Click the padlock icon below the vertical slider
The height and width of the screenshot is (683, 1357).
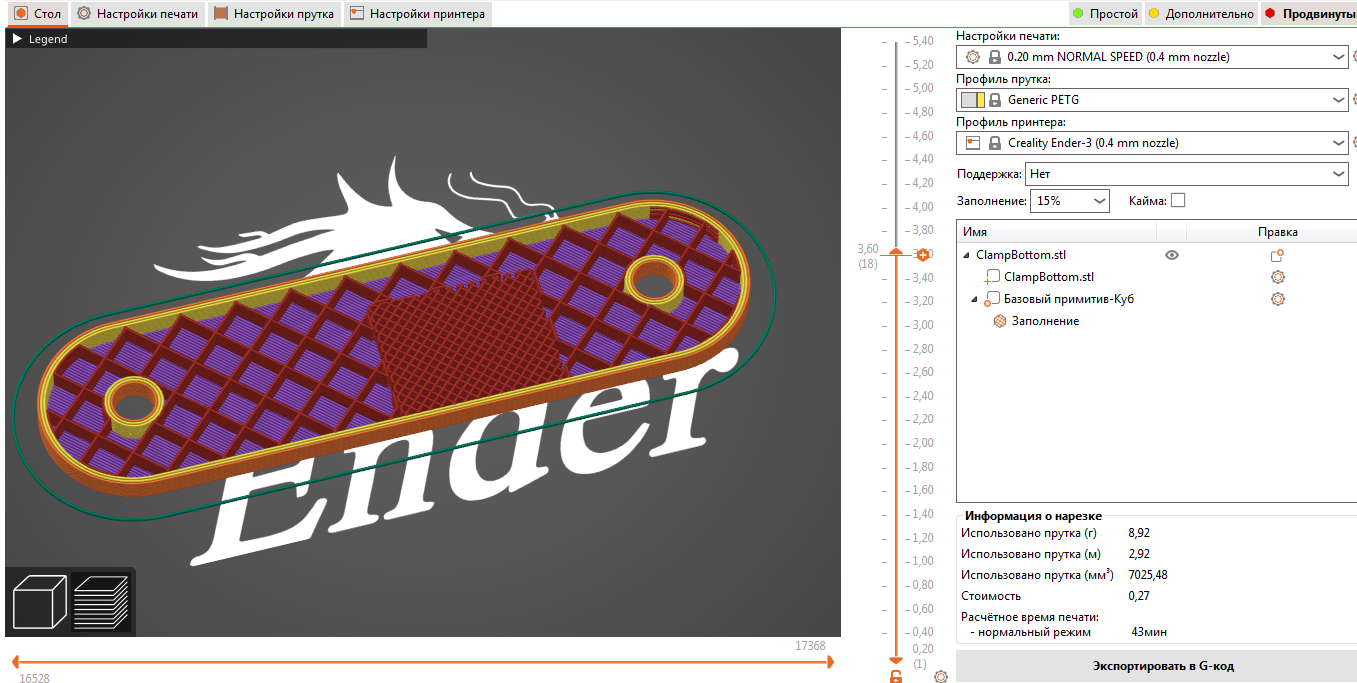pos(896,677)
